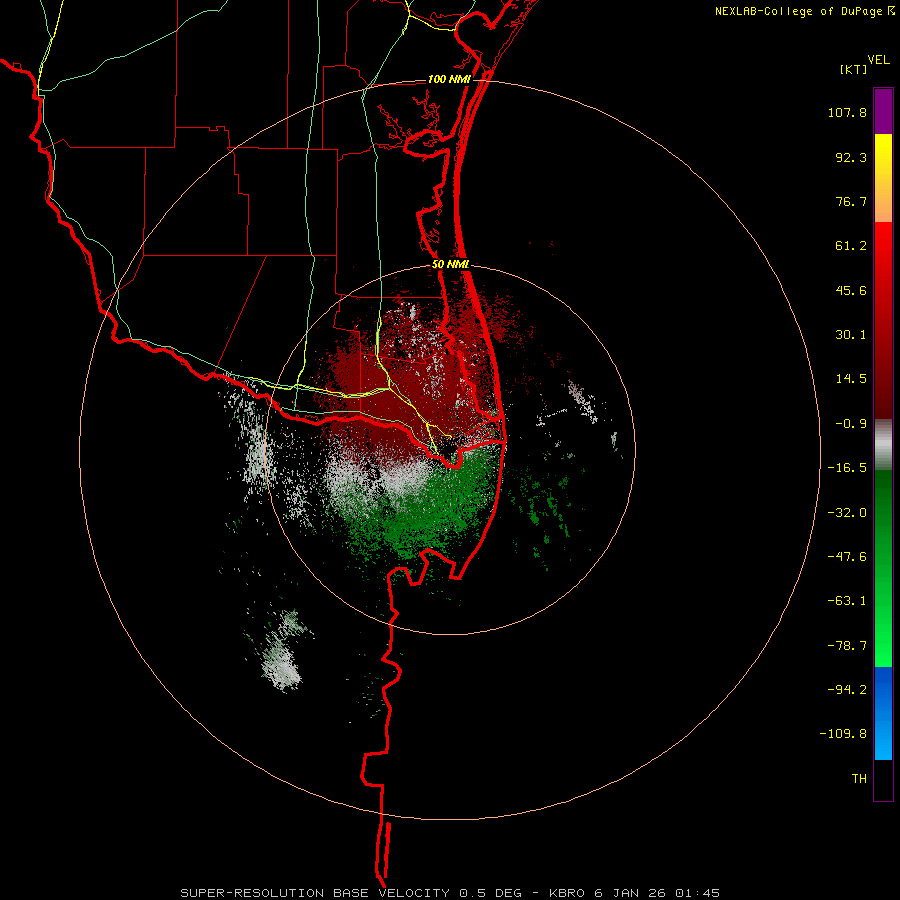The width and height of the screenshot is (900, 900).
Task: Click the -0.9 velocity legend value
Action: (851, 424)
